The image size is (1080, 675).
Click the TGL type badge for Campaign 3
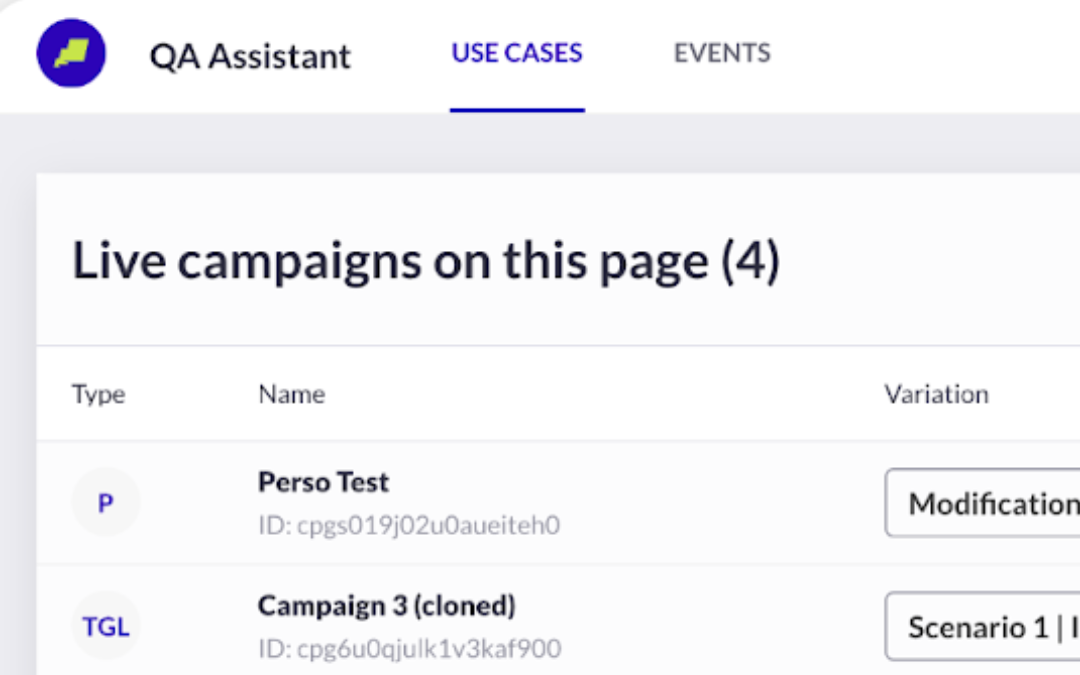[x=105, y=626]
